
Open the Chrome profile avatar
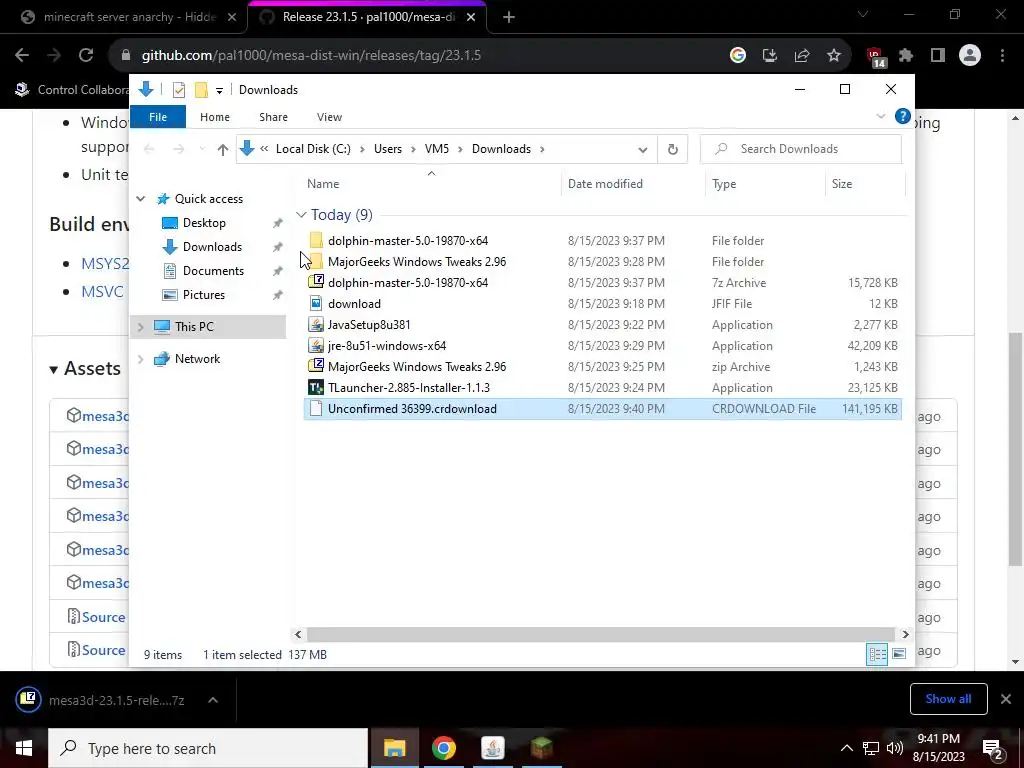970,56
